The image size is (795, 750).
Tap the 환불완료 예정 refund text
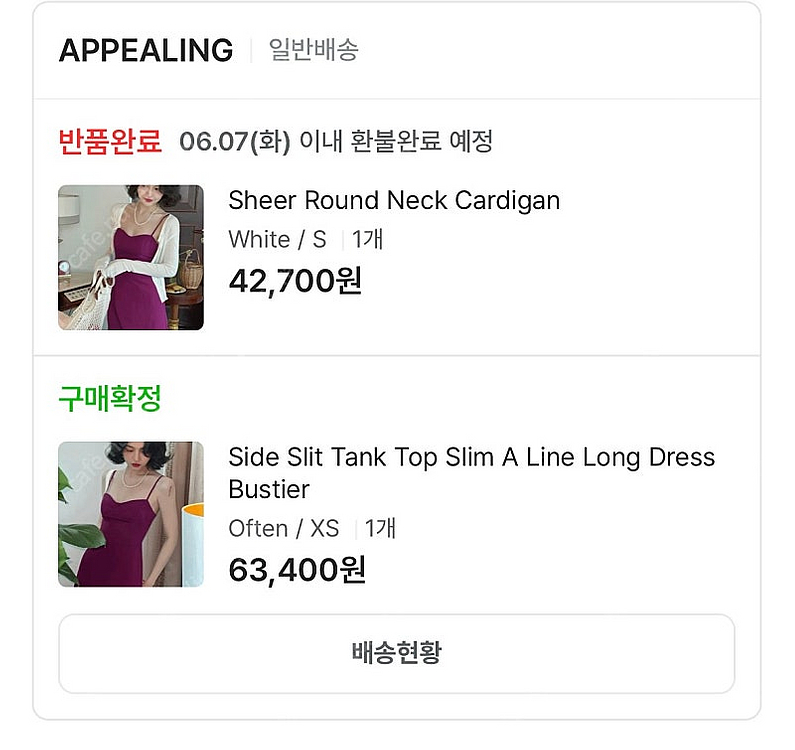click(x=422, y=141)
